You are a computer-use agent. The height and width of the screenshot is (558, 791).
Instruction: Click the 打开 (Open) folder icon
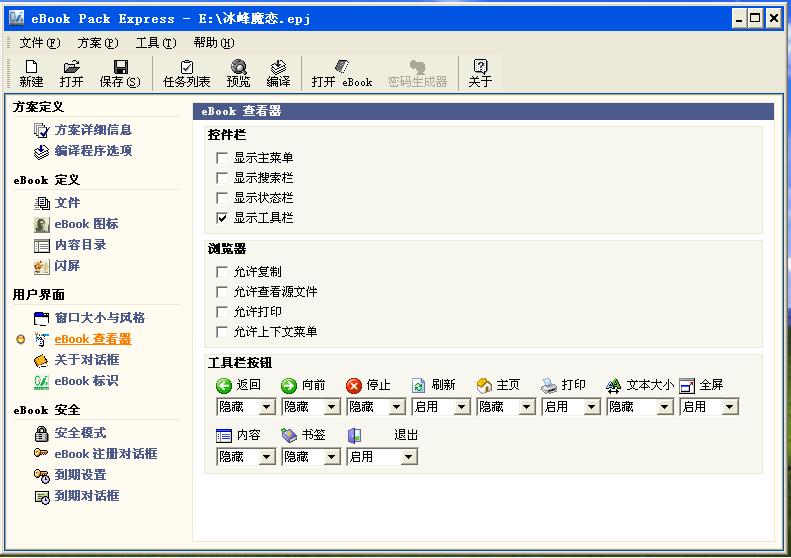pyautogui.click(x=72, y=67)
